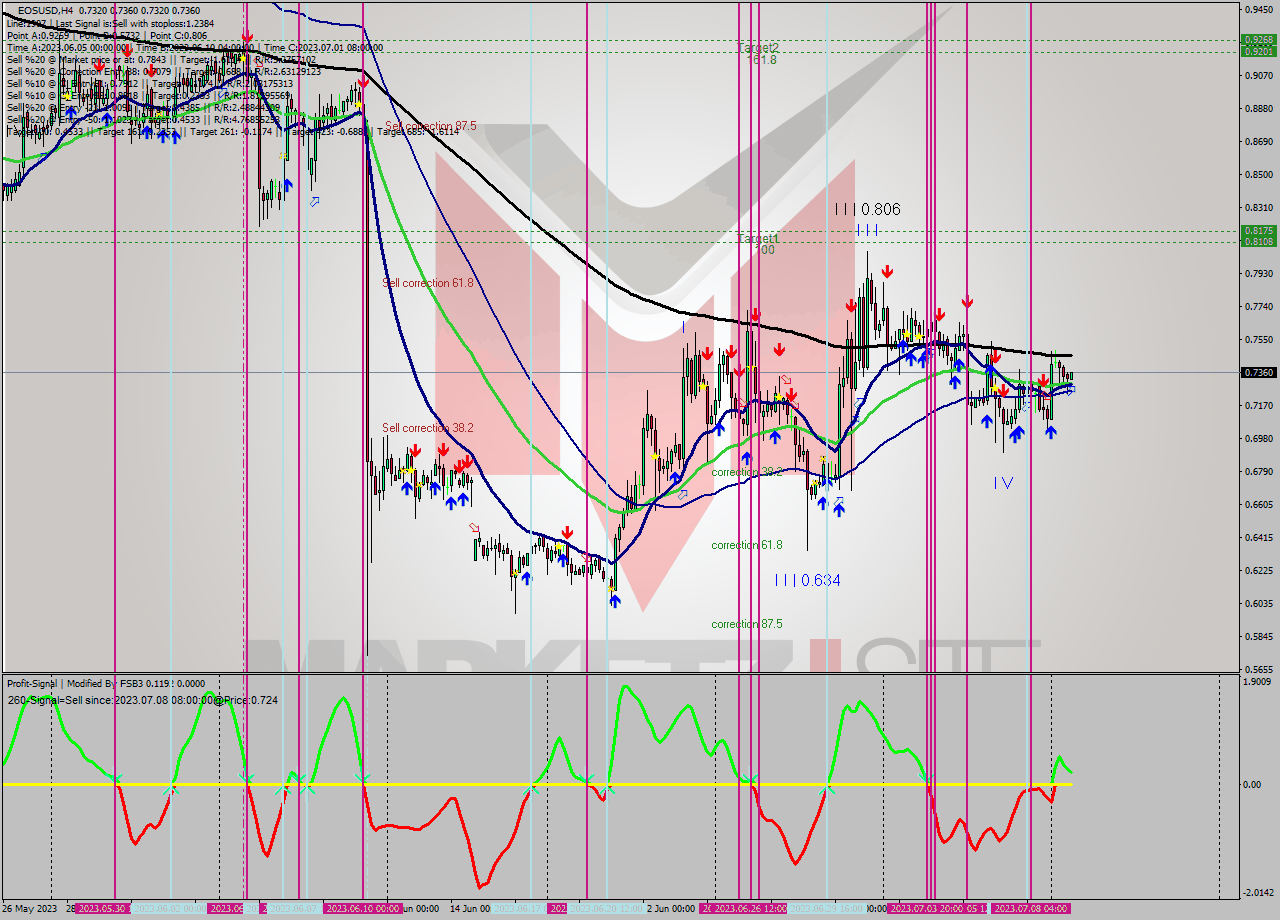Select the Target2 161.8 label
The height and width of the screenshot is (920, 1280).
click(758, 53)
